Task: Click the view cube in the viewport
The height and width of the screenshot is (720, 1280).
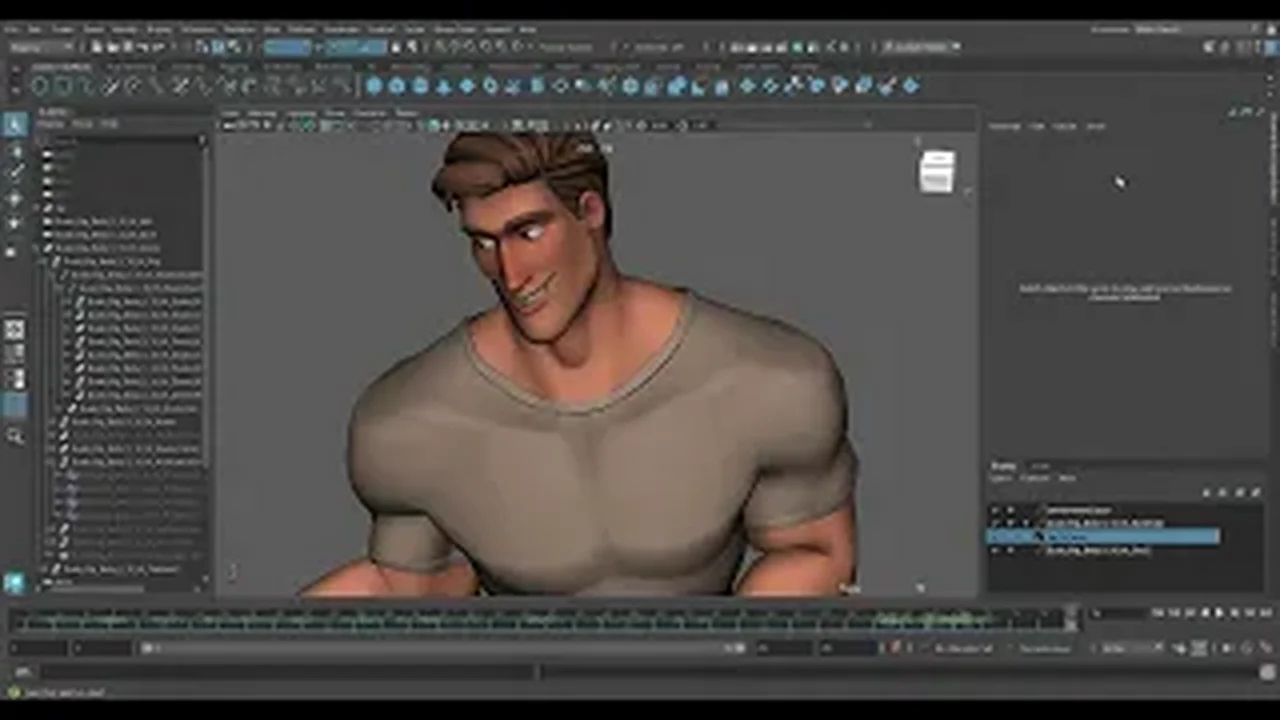Action: coord(937,171)
